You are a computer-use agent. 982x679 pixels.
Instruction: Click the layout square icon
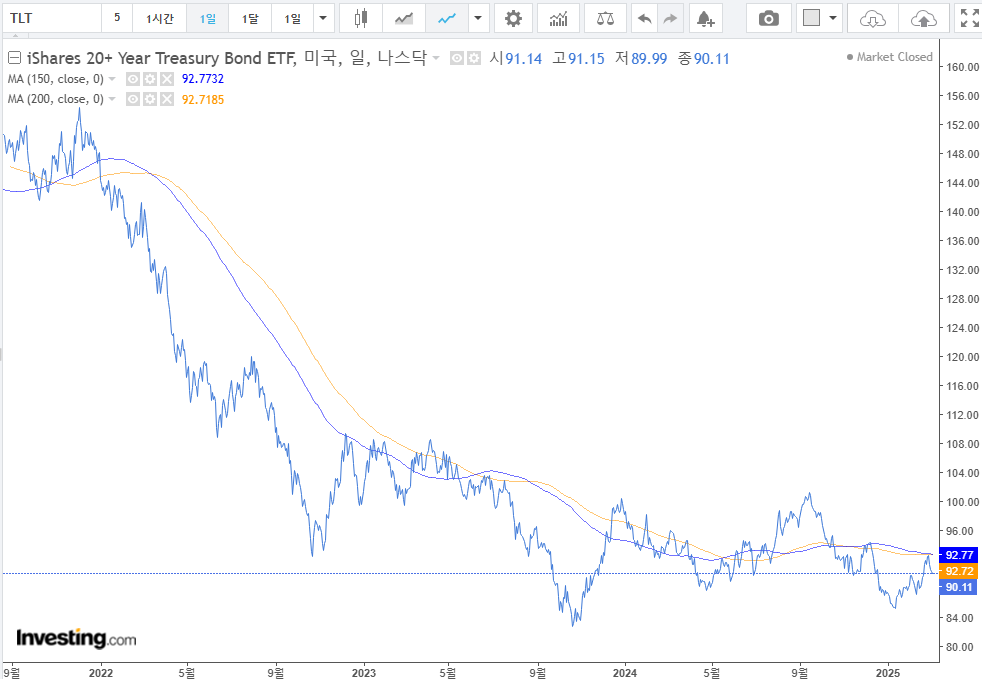(x=811, y=18)
